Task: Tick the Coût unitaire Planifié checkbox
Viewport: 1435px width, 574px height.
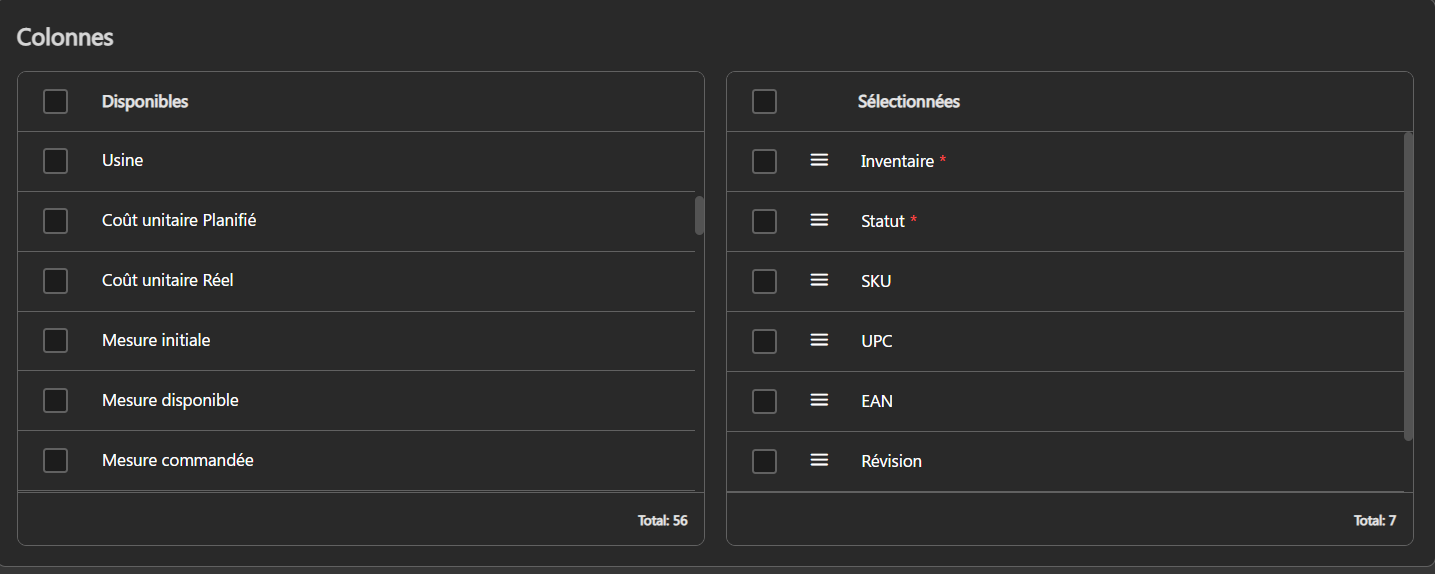Action: 55,220
